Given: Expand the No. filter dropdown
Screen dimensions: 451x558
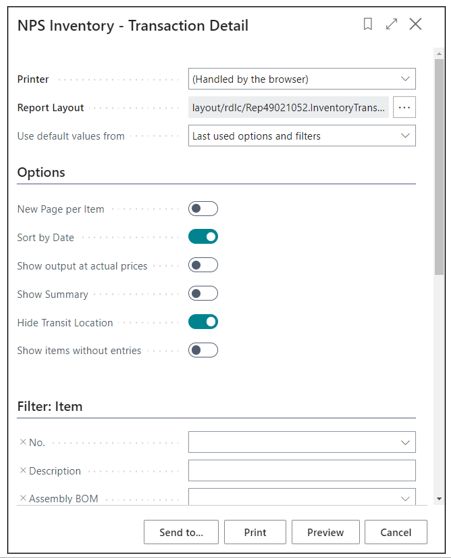Looking at the screenshot, I should coord(405,442).
